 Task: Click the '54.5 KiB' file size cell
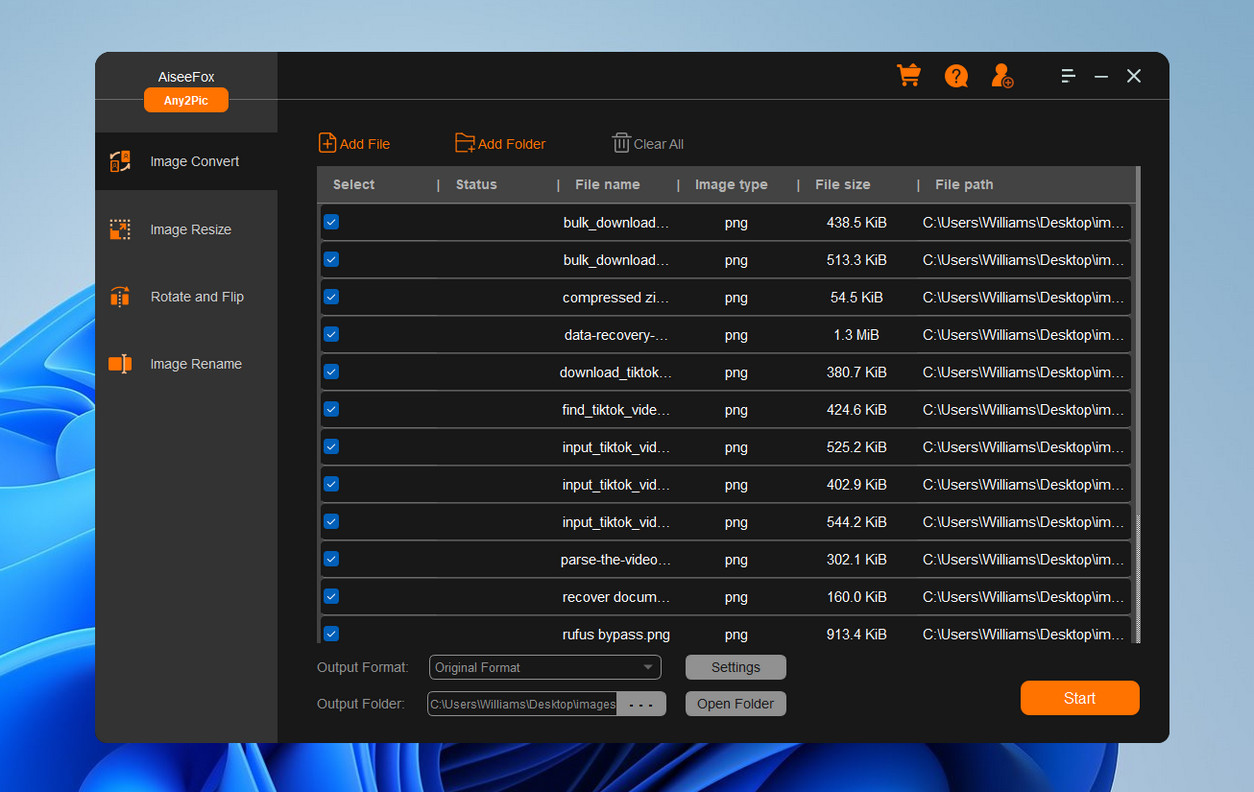[857, 297]
